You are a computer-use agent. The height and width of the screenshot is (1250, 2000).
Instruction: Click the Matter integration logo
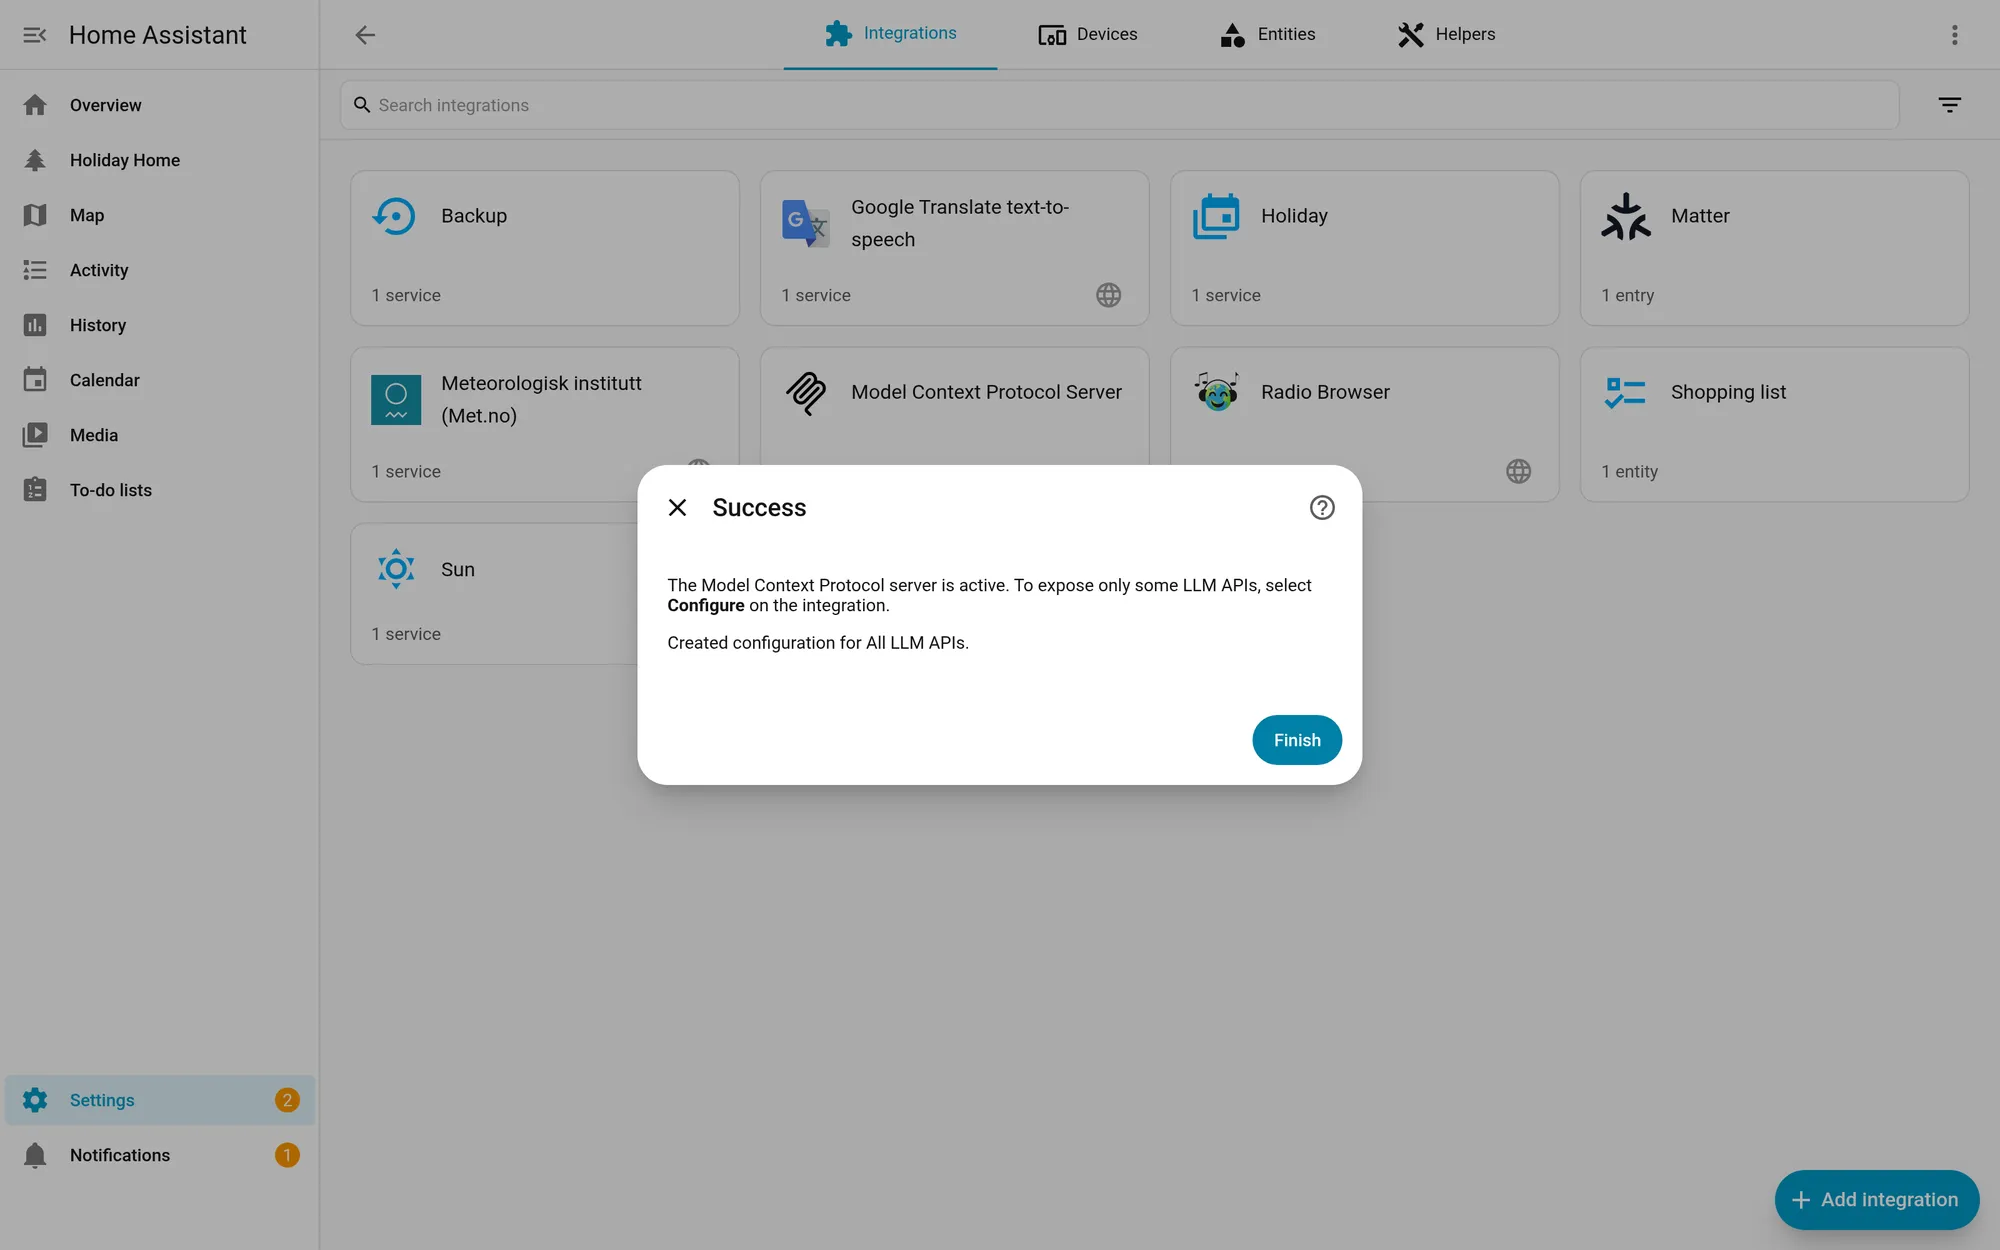click(1625, 216)
